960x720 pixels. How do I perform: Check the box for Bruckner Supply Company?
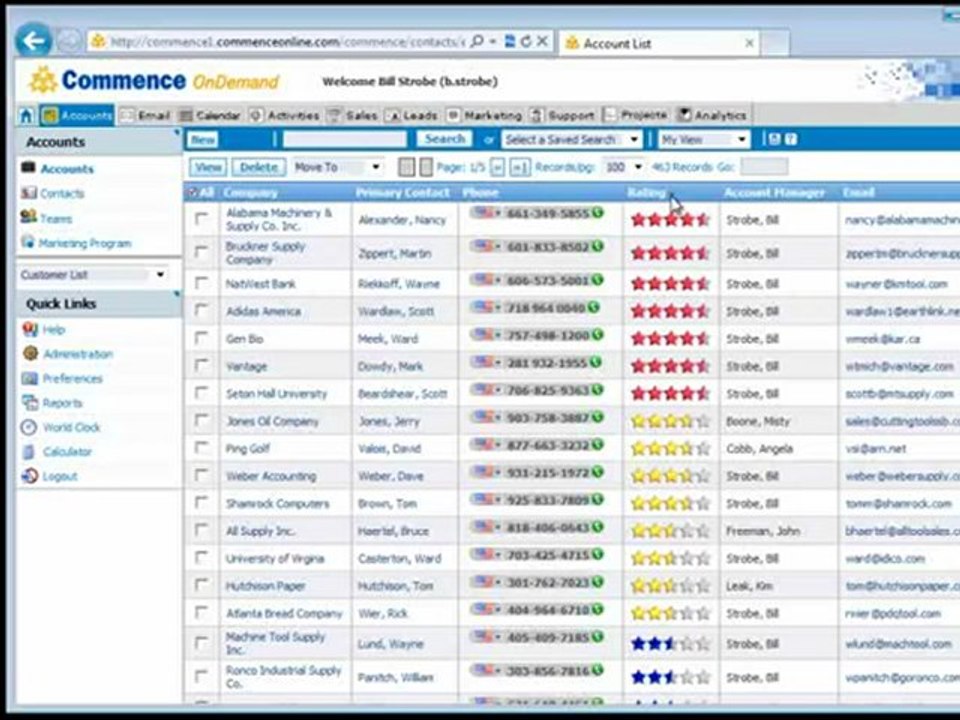point(201,251)
